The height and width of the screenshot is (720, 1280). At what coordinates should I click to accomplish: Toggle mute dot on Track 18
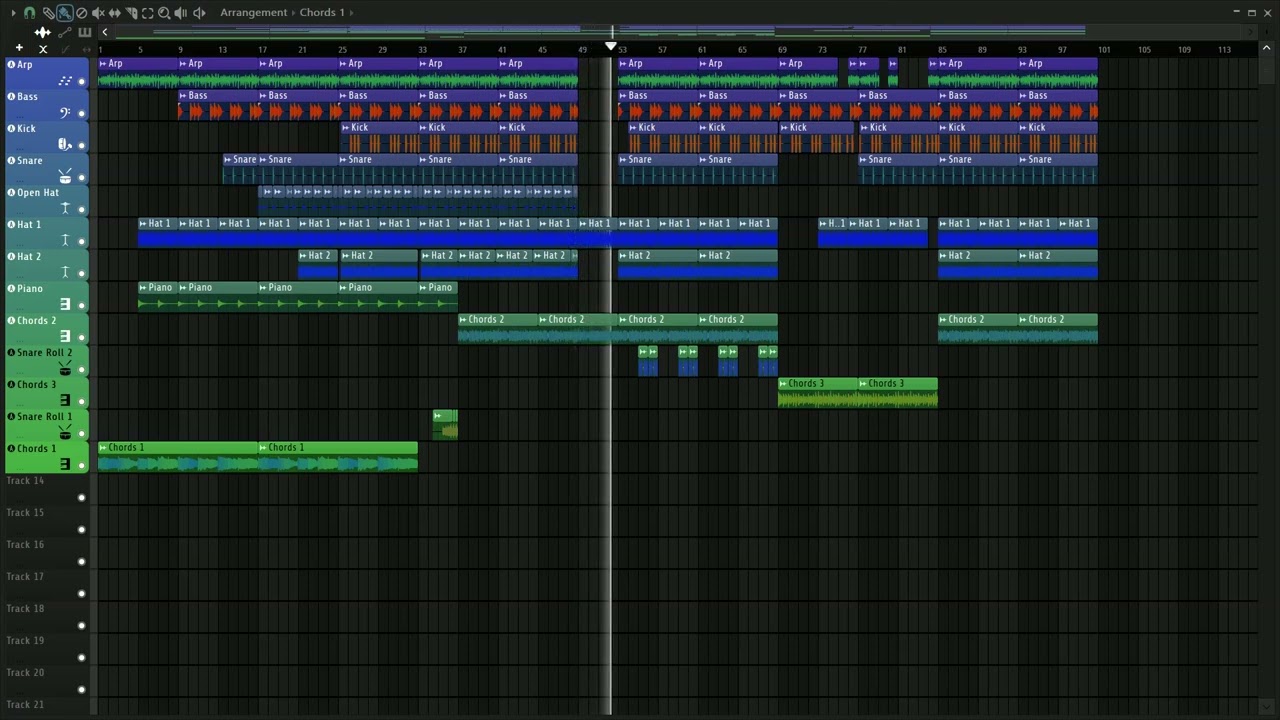tap(82, 626)
